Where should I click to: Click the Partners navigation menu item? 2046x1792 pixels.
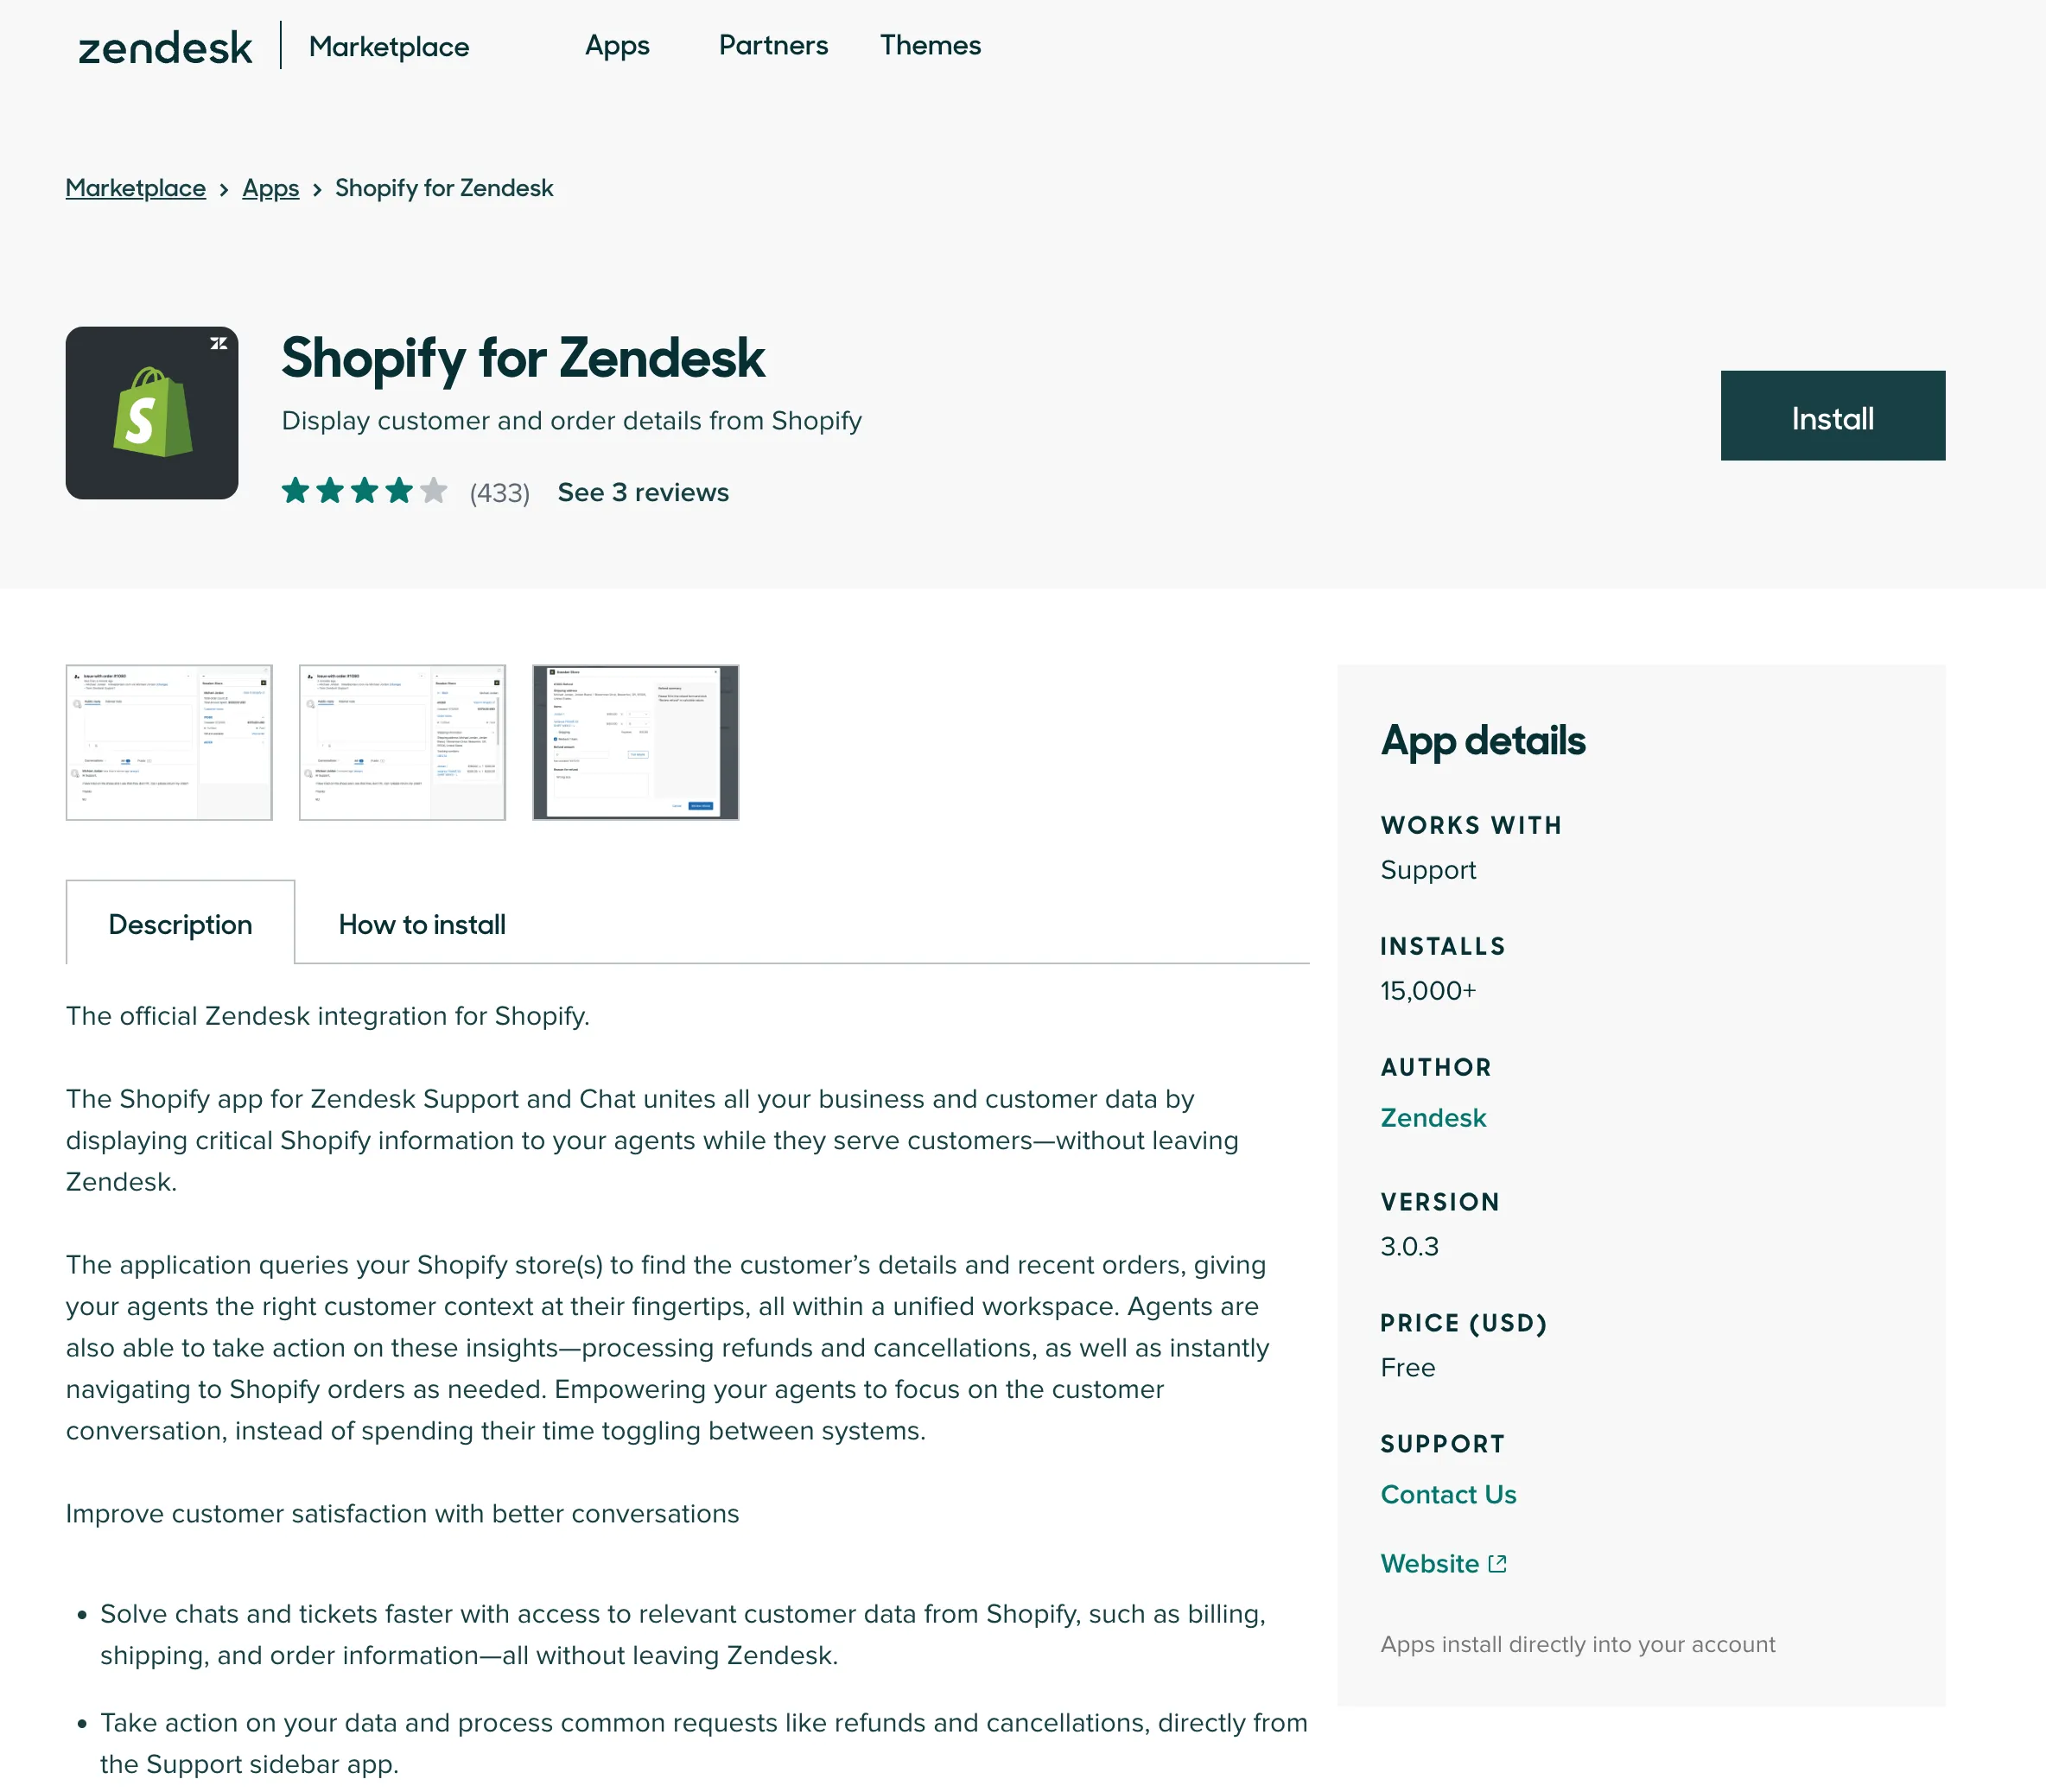coord(772,45)
